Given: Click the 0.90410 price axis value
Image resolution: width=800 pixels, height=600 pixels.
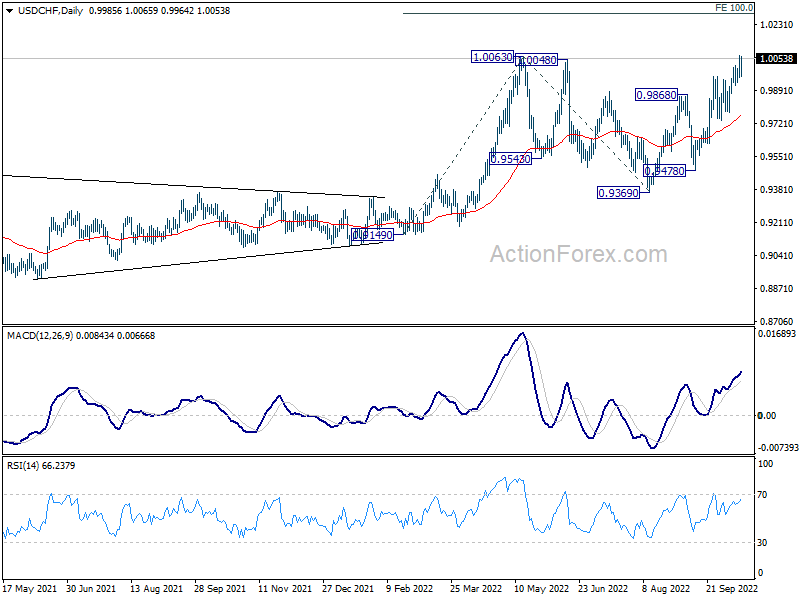Looking at the screenshot, I should [777, 256].
